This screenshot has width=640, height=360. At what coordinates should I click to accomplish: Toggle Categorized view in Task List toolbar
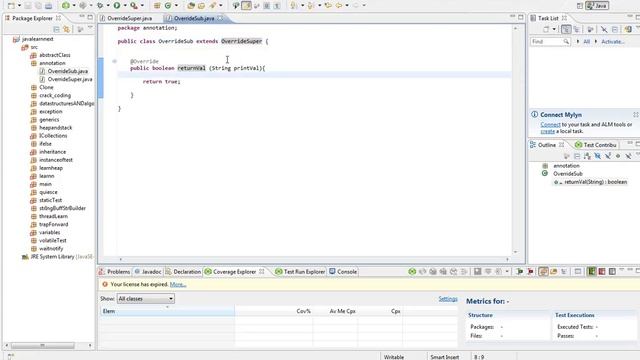pos(566,29)
